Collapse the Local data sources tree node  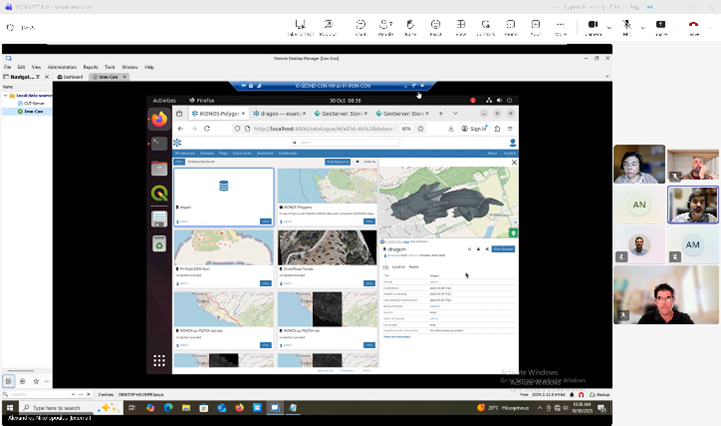tap(8, 94)
